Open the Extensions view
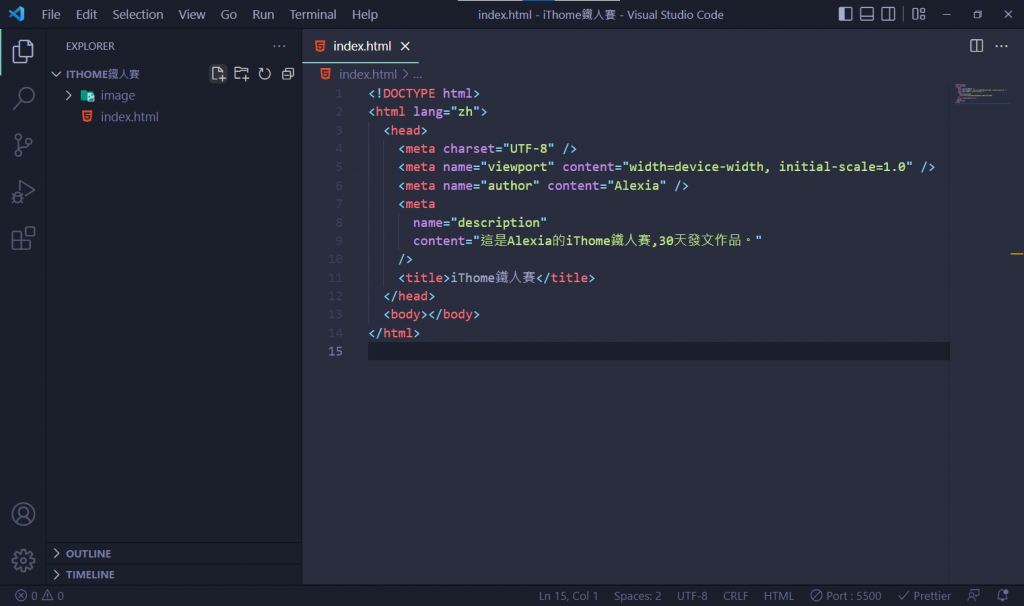This screenshot has width=1024, height=606. coord(23,238)
